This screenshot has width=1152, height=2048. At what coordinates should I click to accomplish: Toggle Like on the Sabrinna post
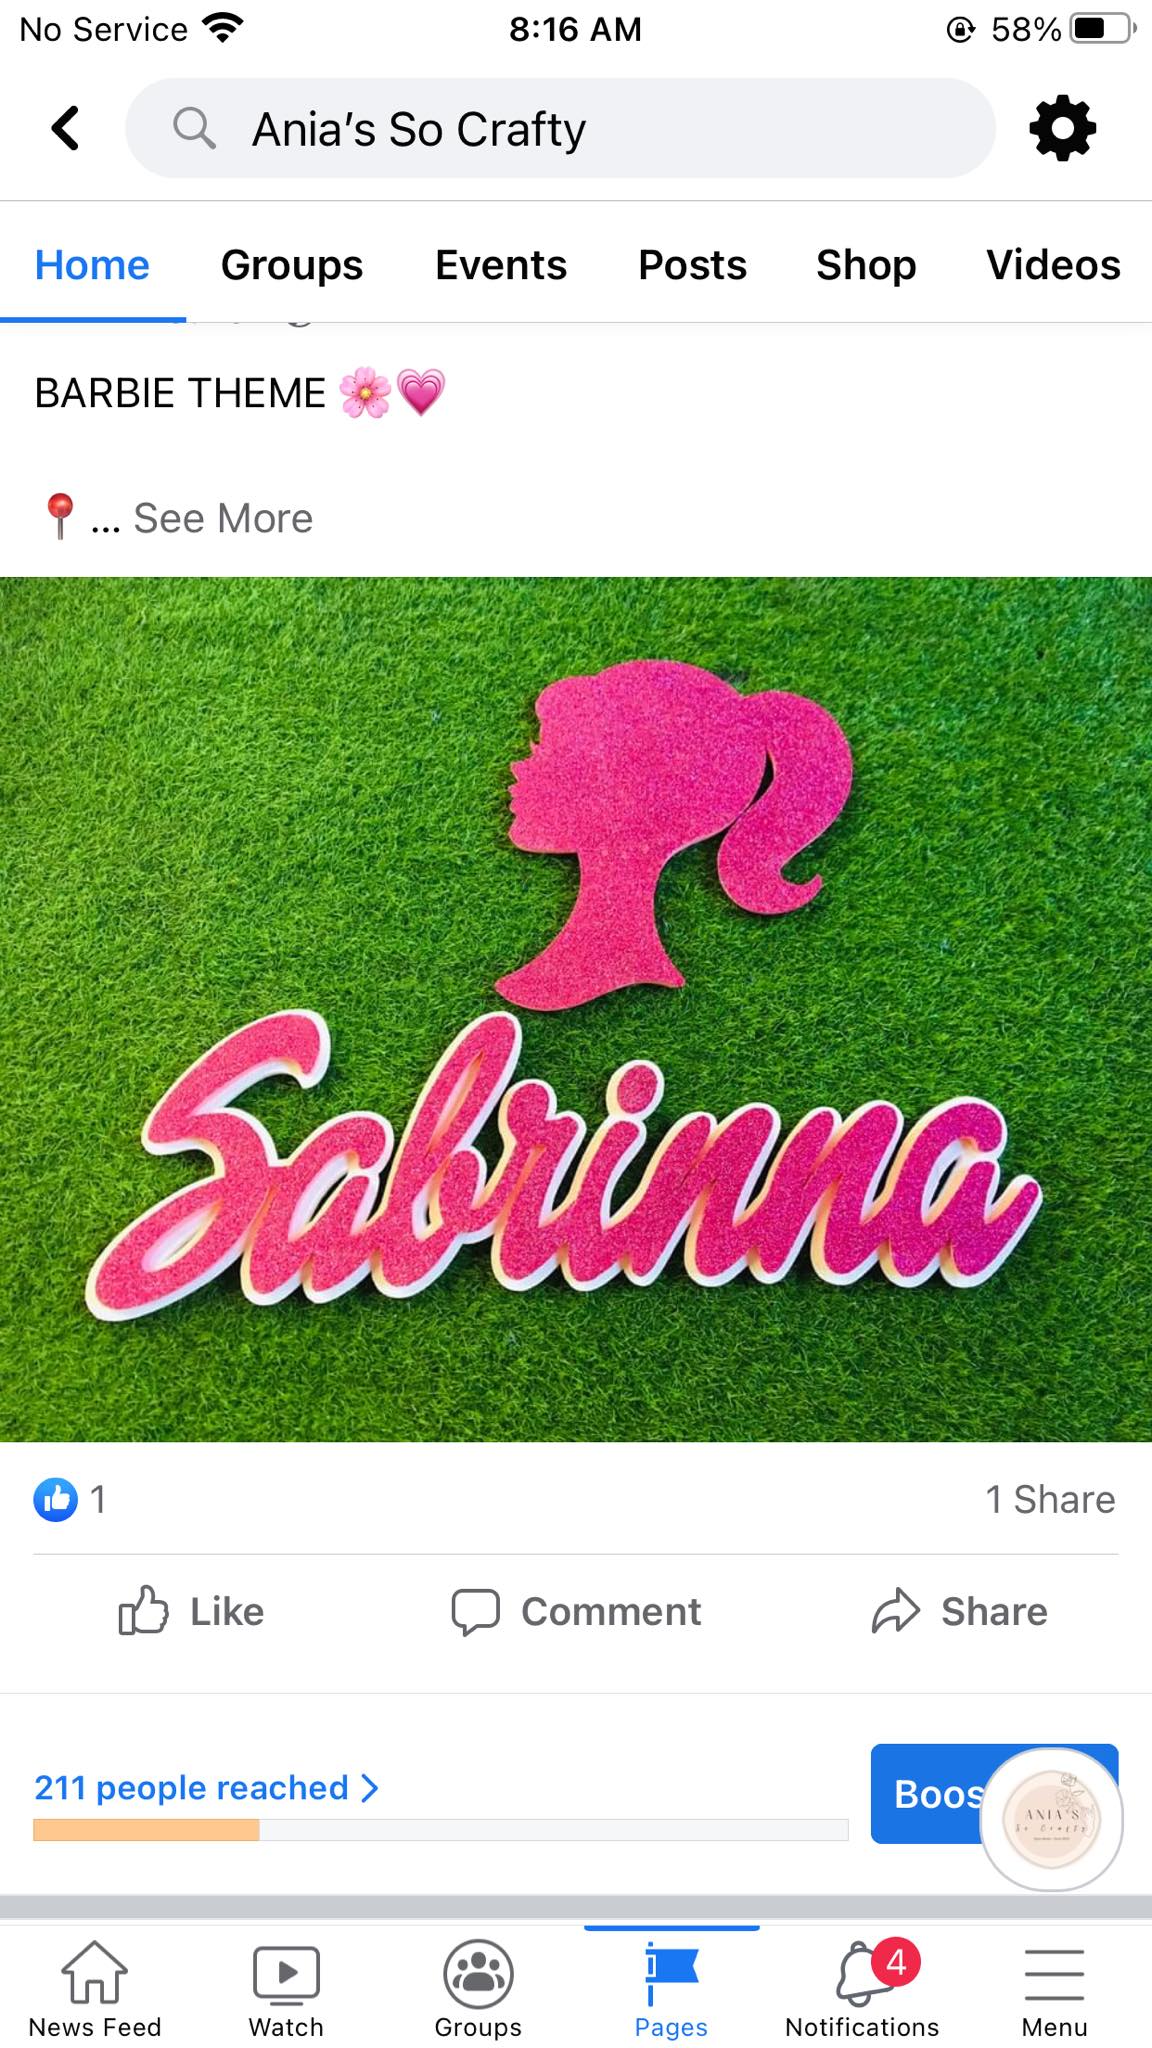click(192, 1611)
